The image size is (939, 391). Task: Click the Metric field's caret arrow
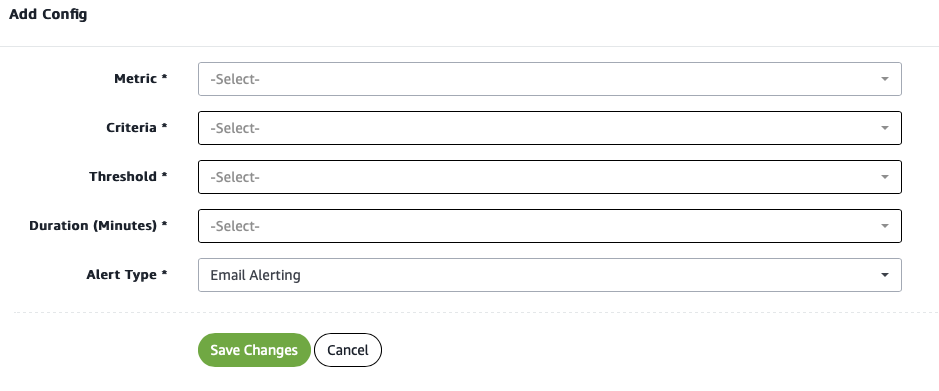[x=885, y=79]
